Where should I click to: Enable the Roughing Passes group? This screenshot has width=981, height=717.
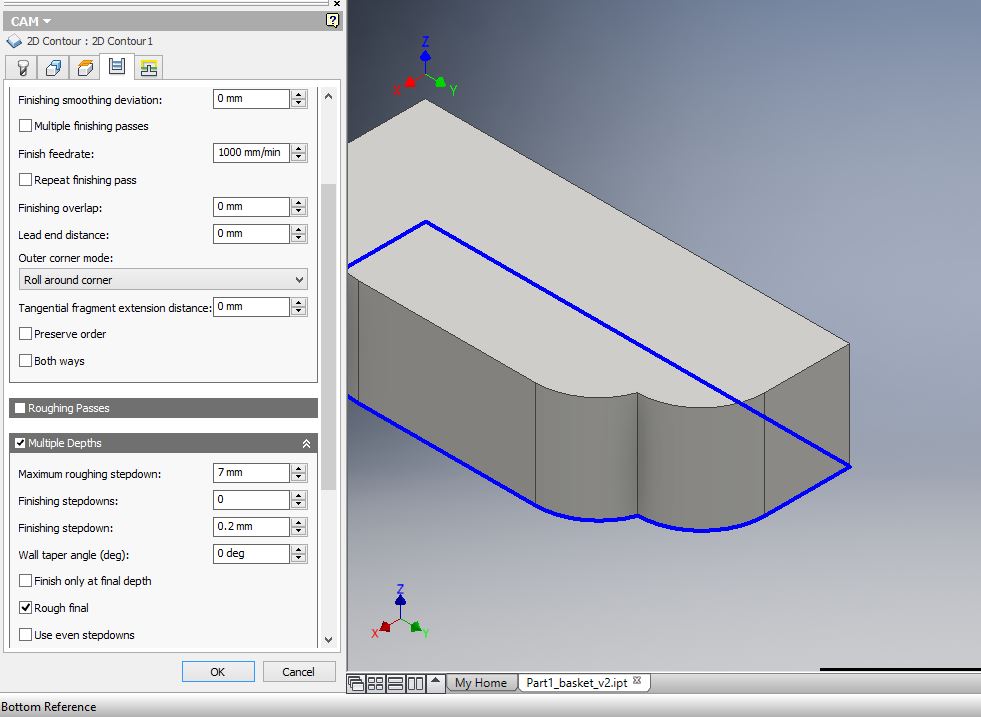pos(20,408)
